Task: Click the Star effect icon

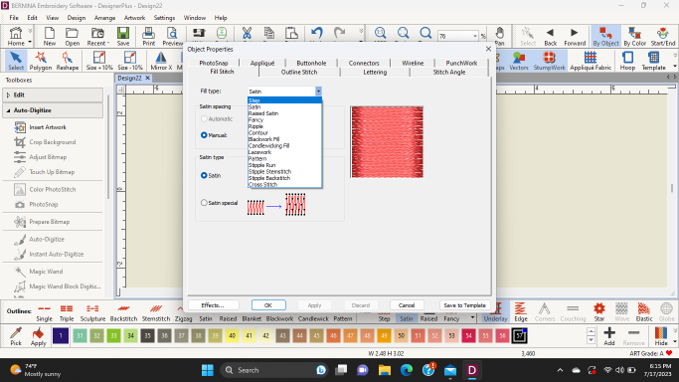Action: (599, 312)
